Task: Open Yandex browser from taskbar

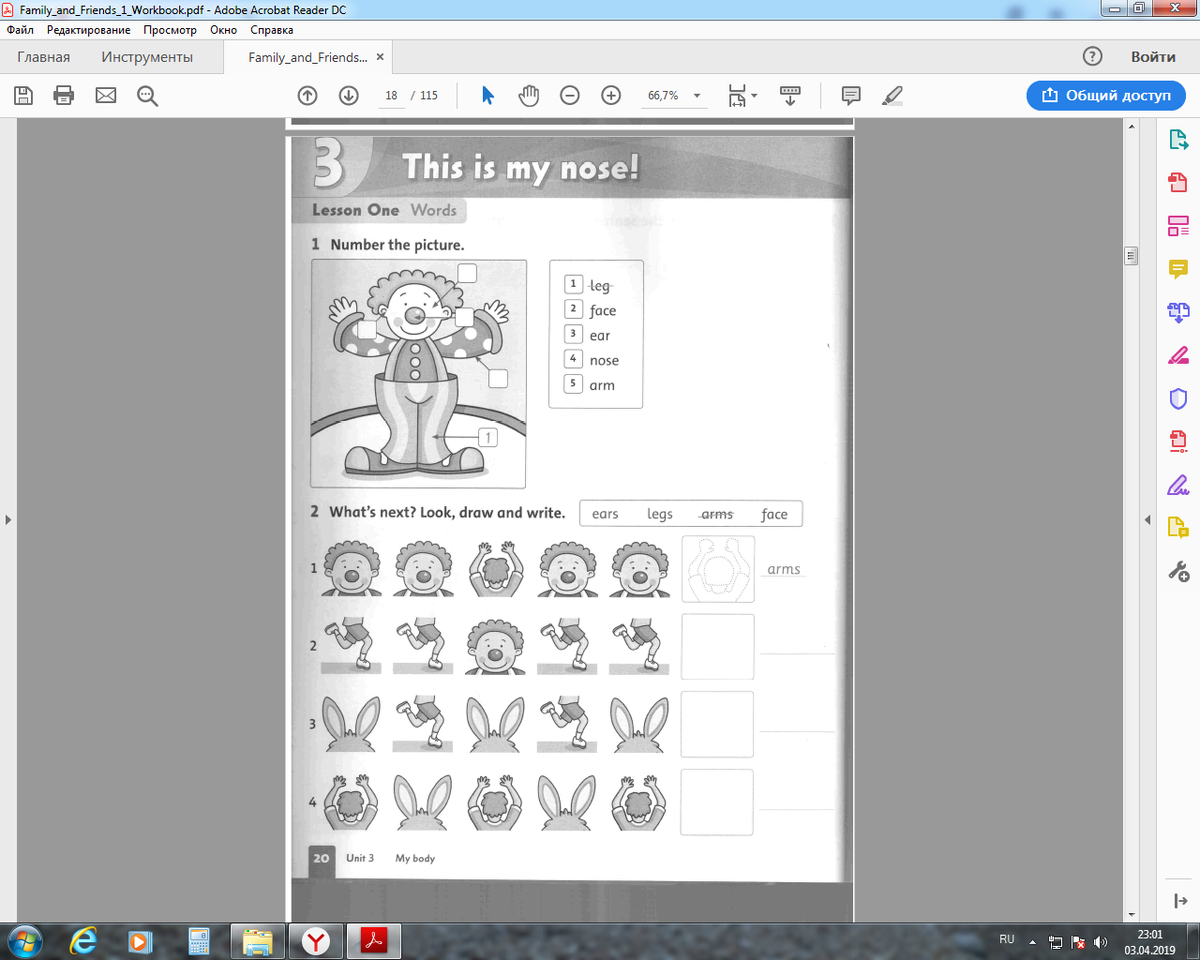Action: click(316, 942)
